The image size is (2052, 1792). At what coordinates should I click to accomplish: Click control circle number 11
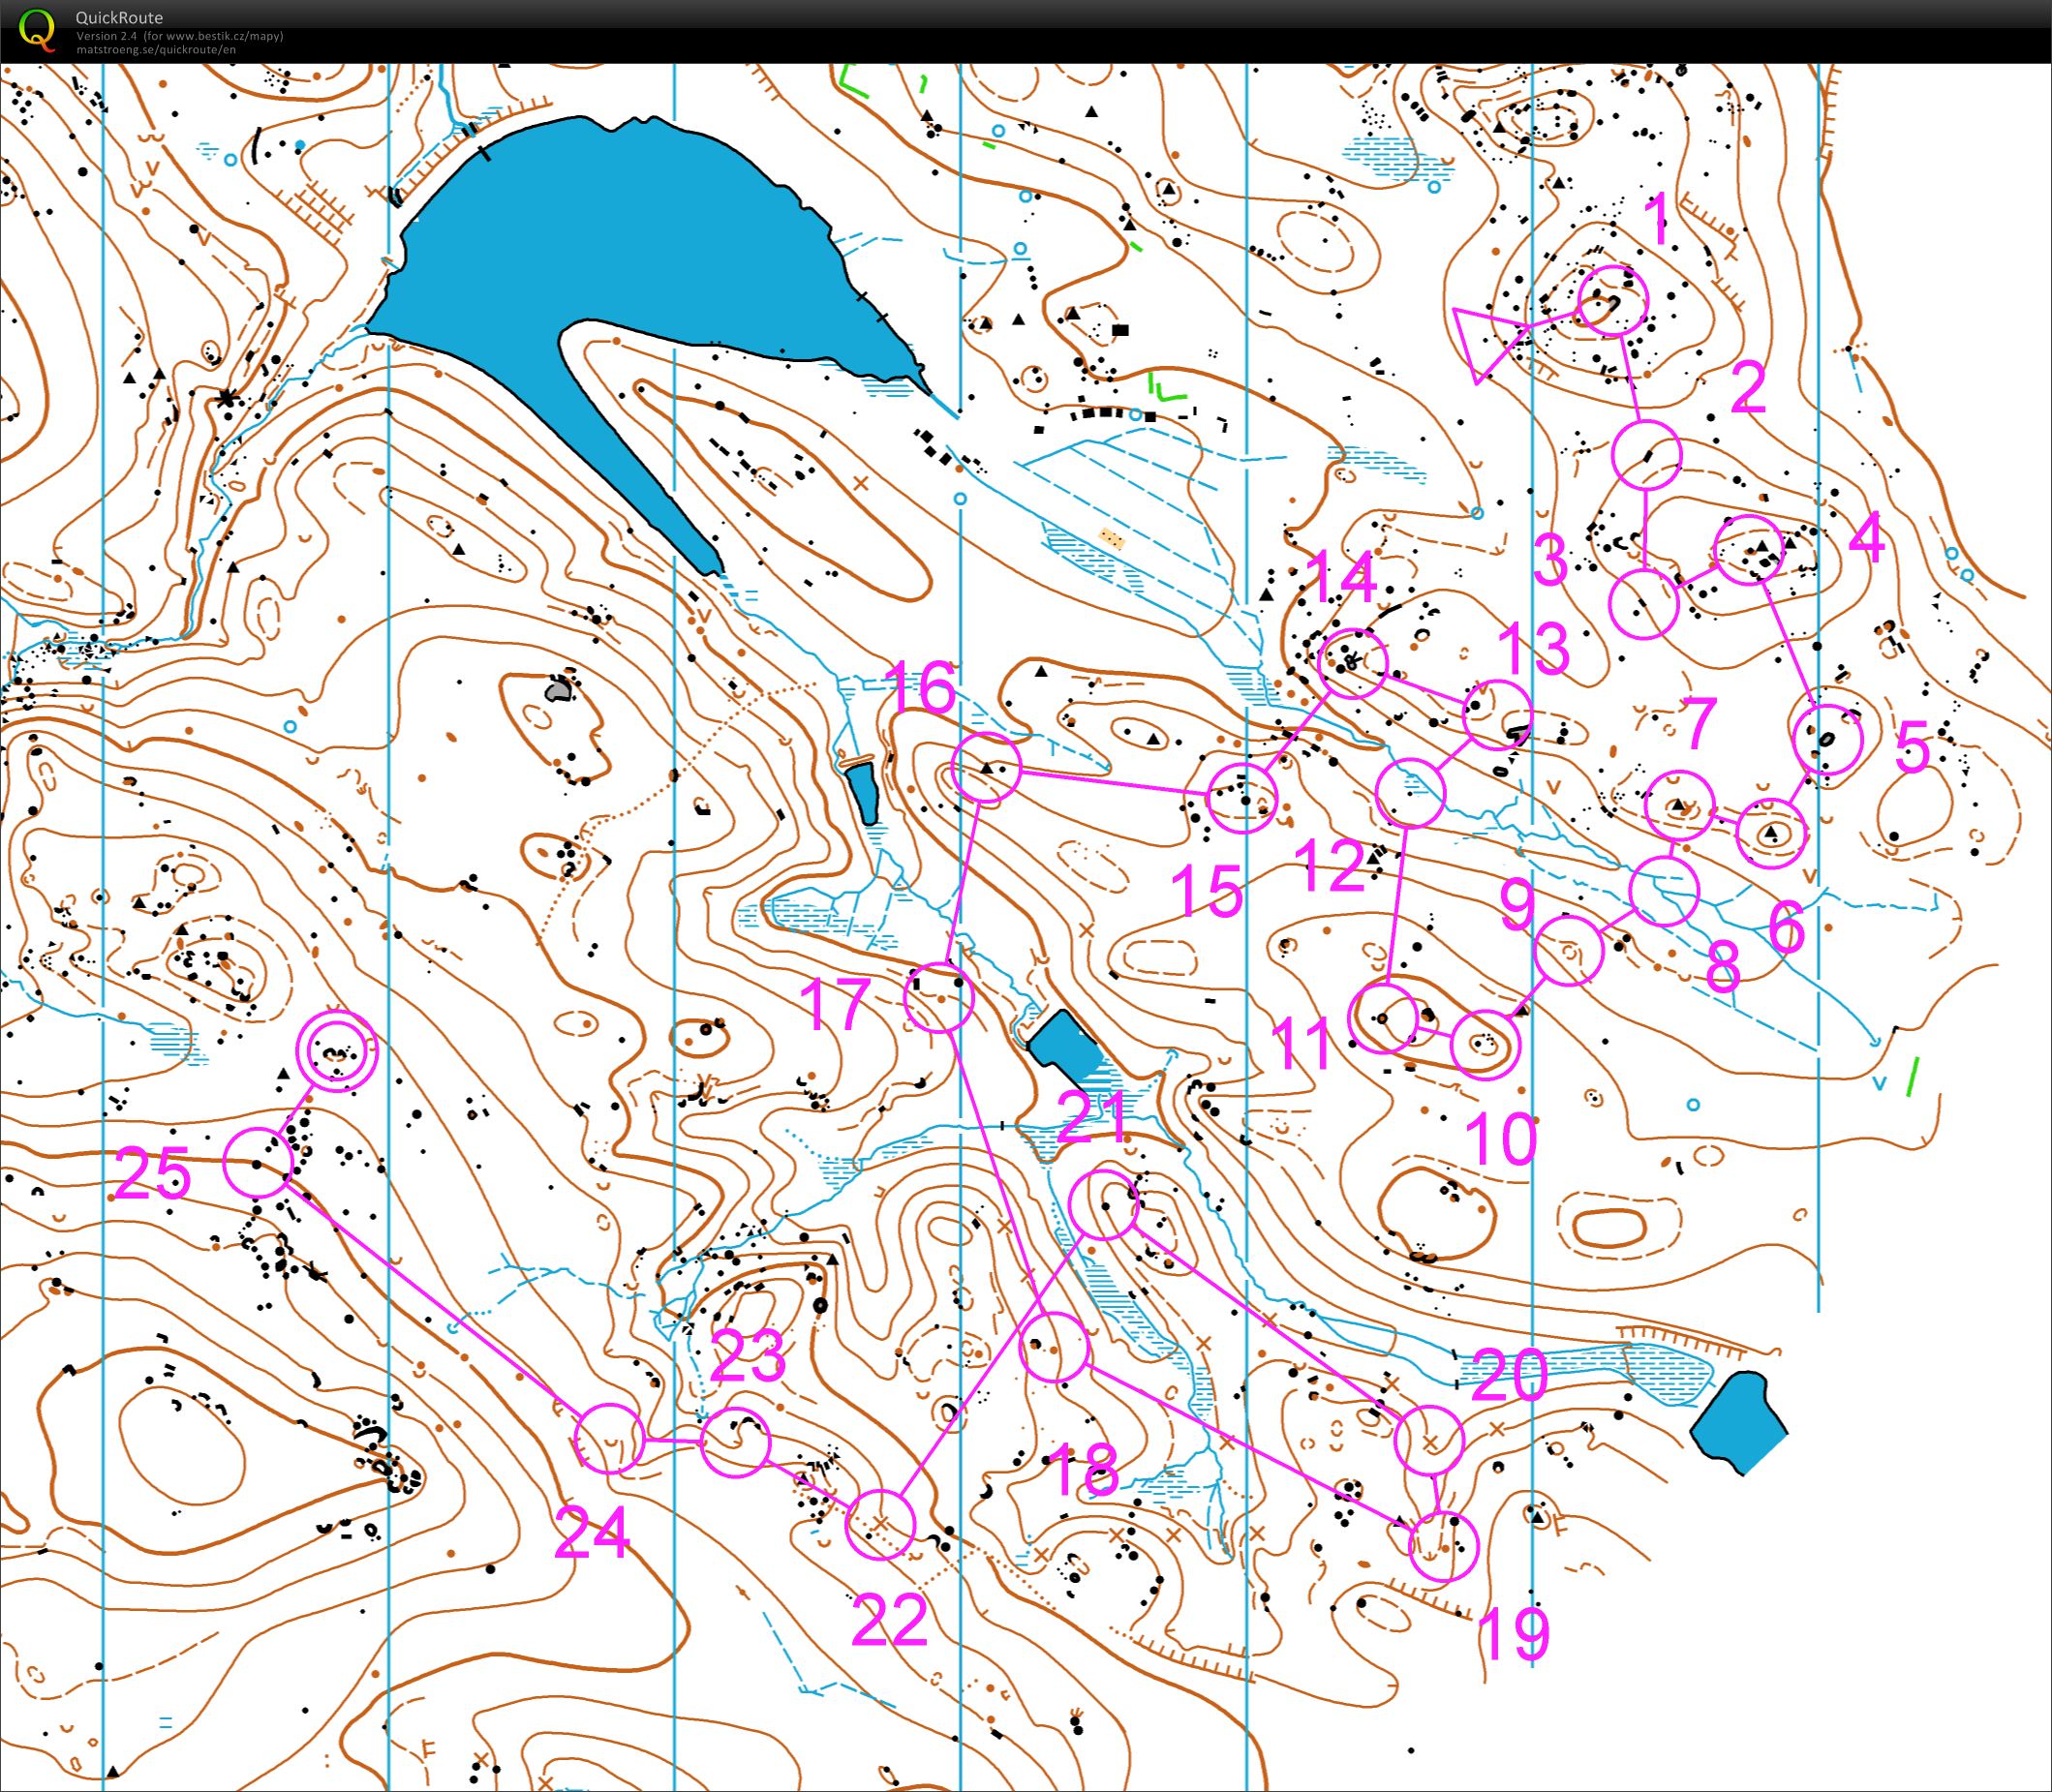1384,1018
